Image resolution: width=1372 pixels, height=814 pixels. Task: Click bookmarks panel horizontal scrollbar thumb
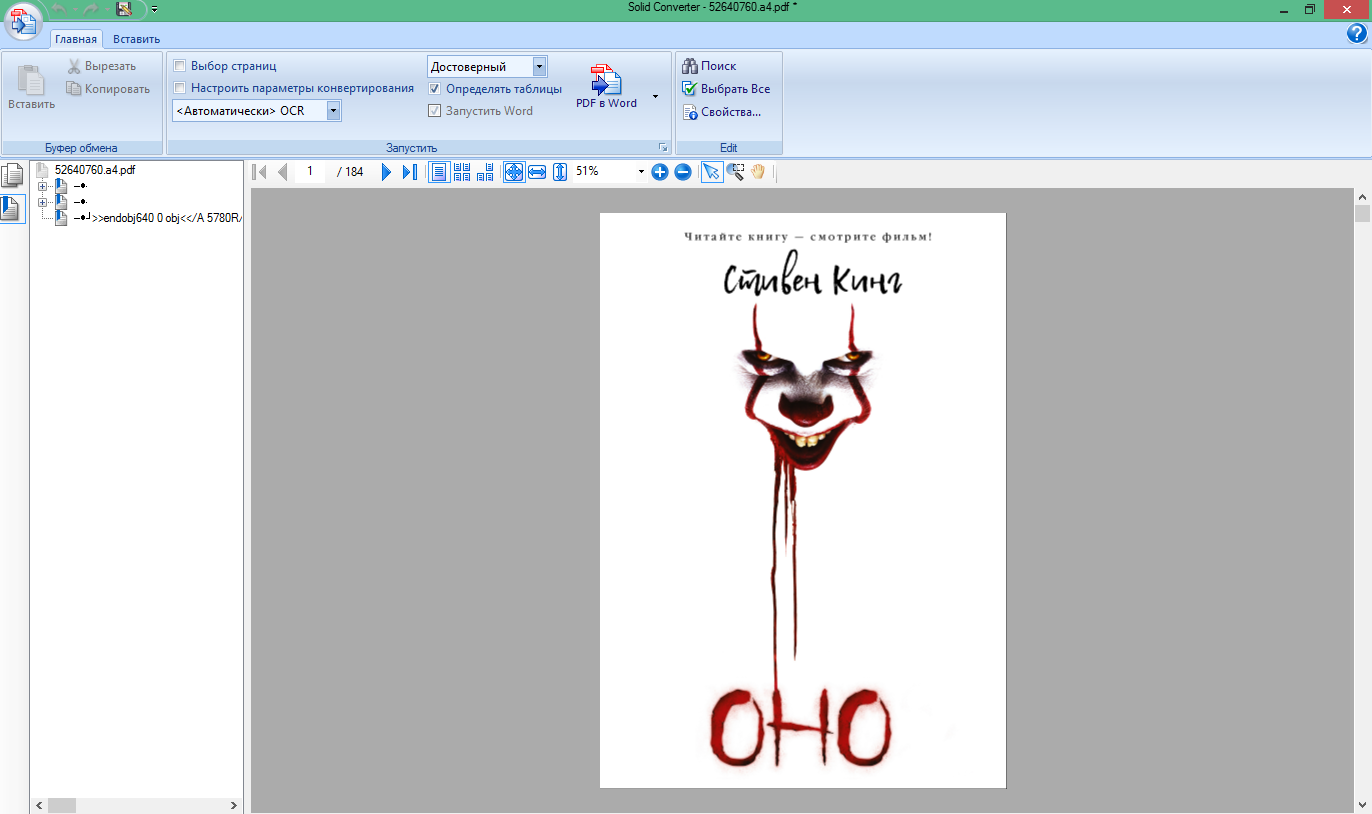tap(62, 805)
